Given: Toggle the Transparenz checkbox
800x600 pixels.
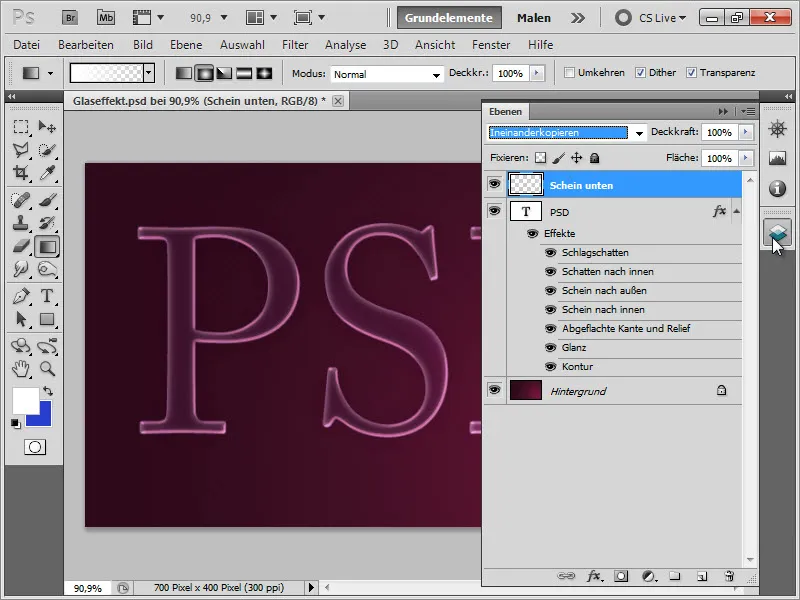Looking at the screenshot, I should 691,72.
